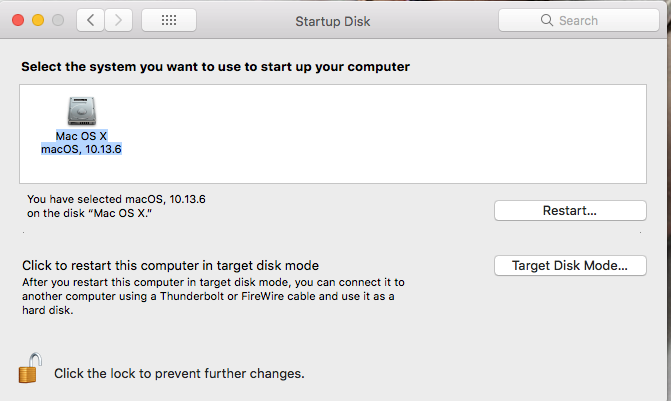
Task: Click the Startup Disk window title
Action: (x=333, y=21)
